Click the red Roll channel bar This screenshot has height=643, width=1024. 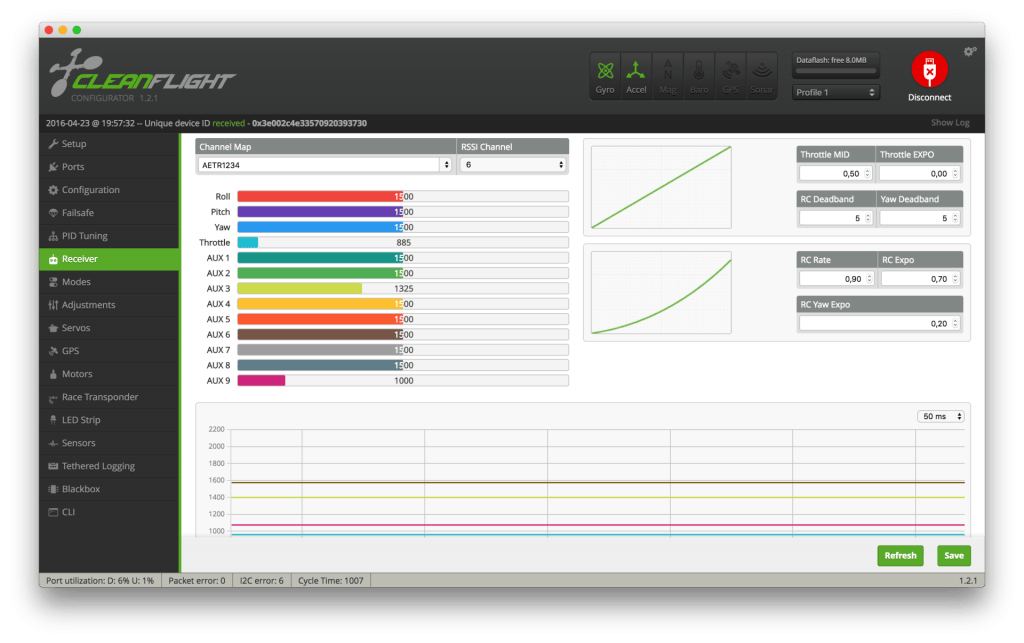click(403, 196)
